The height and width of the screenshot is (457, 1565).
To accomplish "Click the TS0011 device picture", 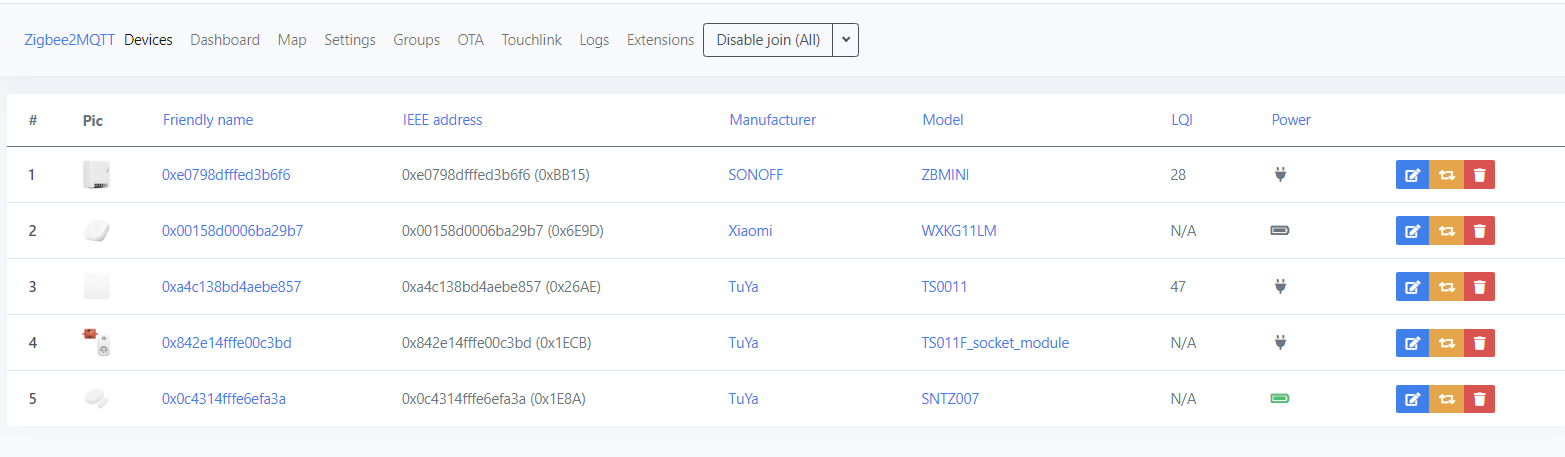I will coord(96,287).
